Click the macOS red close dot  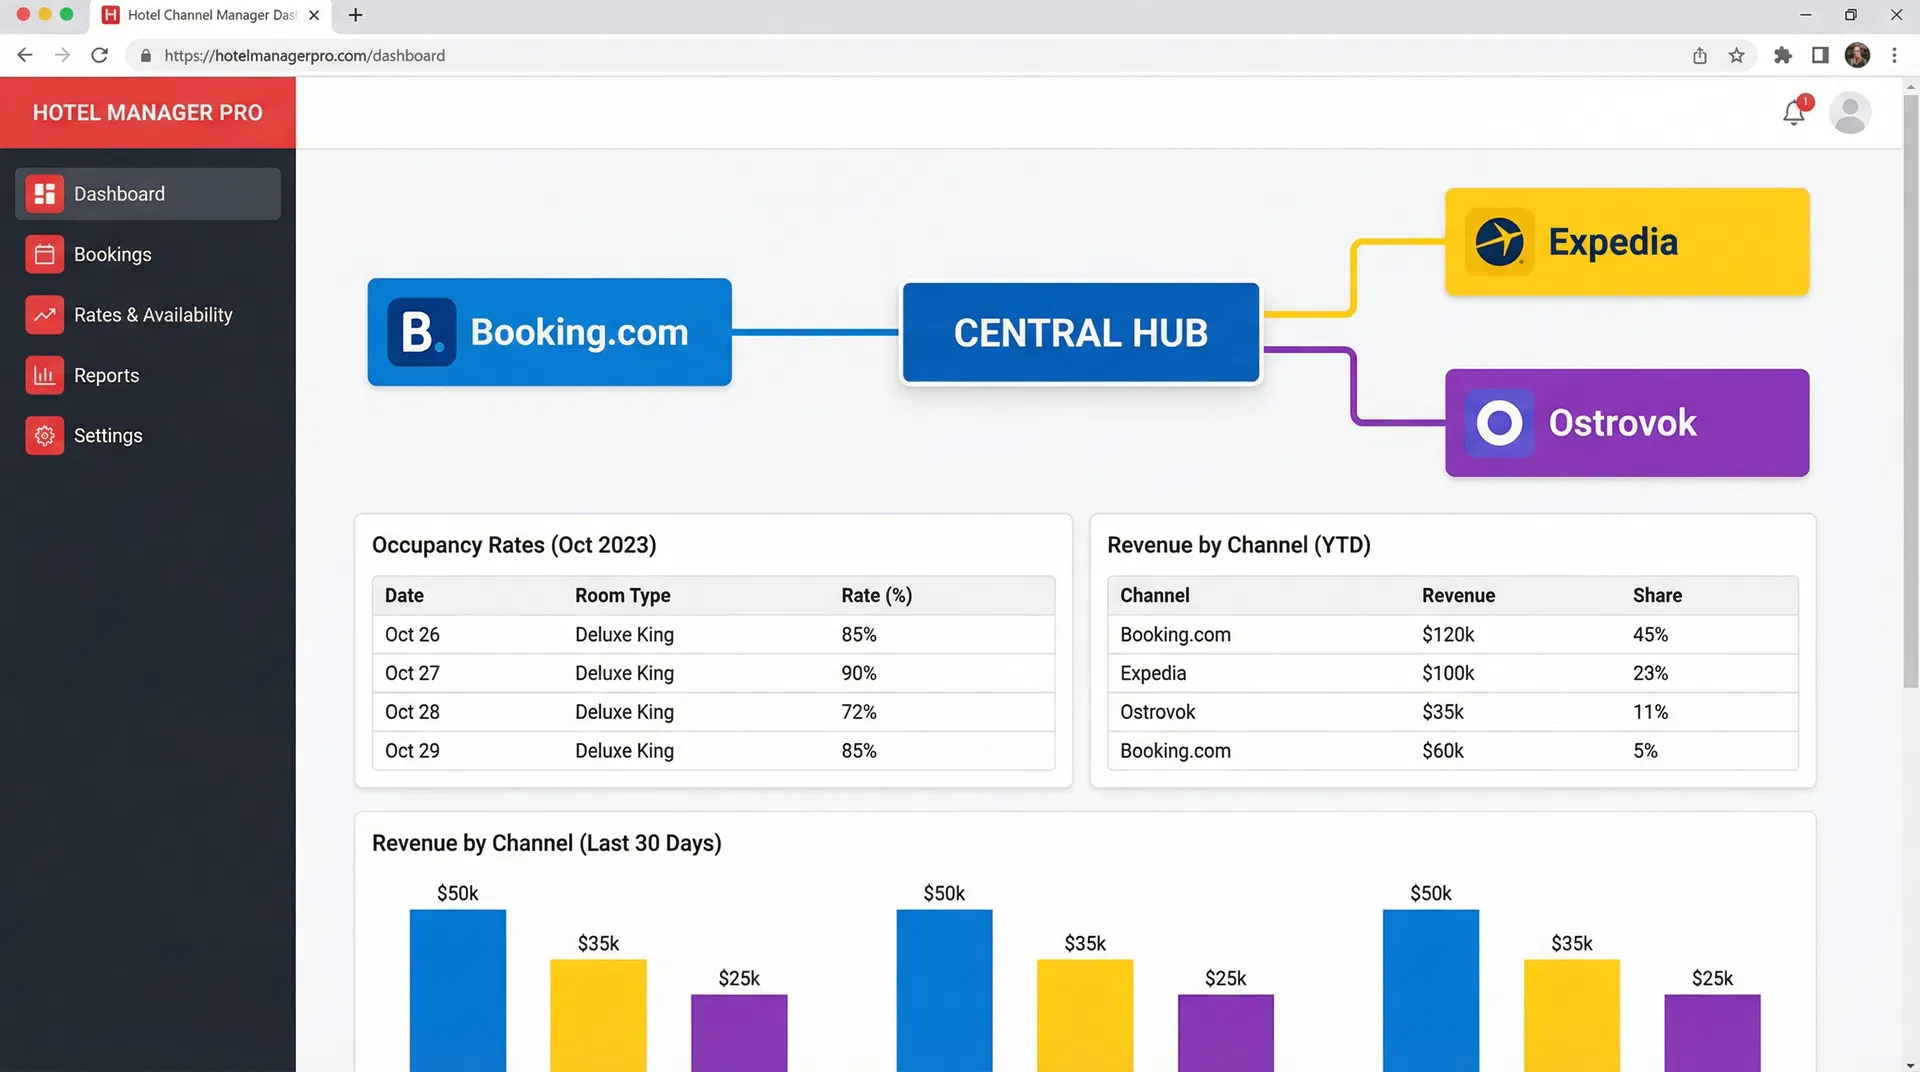click(23, 15)
